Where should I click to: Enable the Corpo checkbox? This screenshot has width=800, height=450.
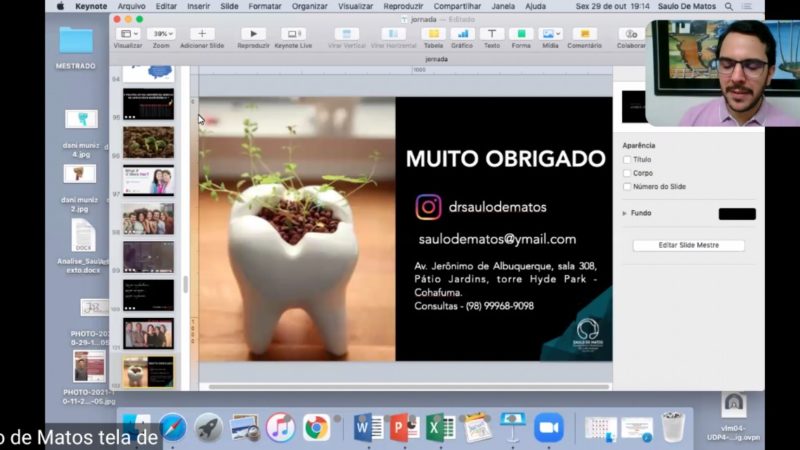(x=627, y=173)
